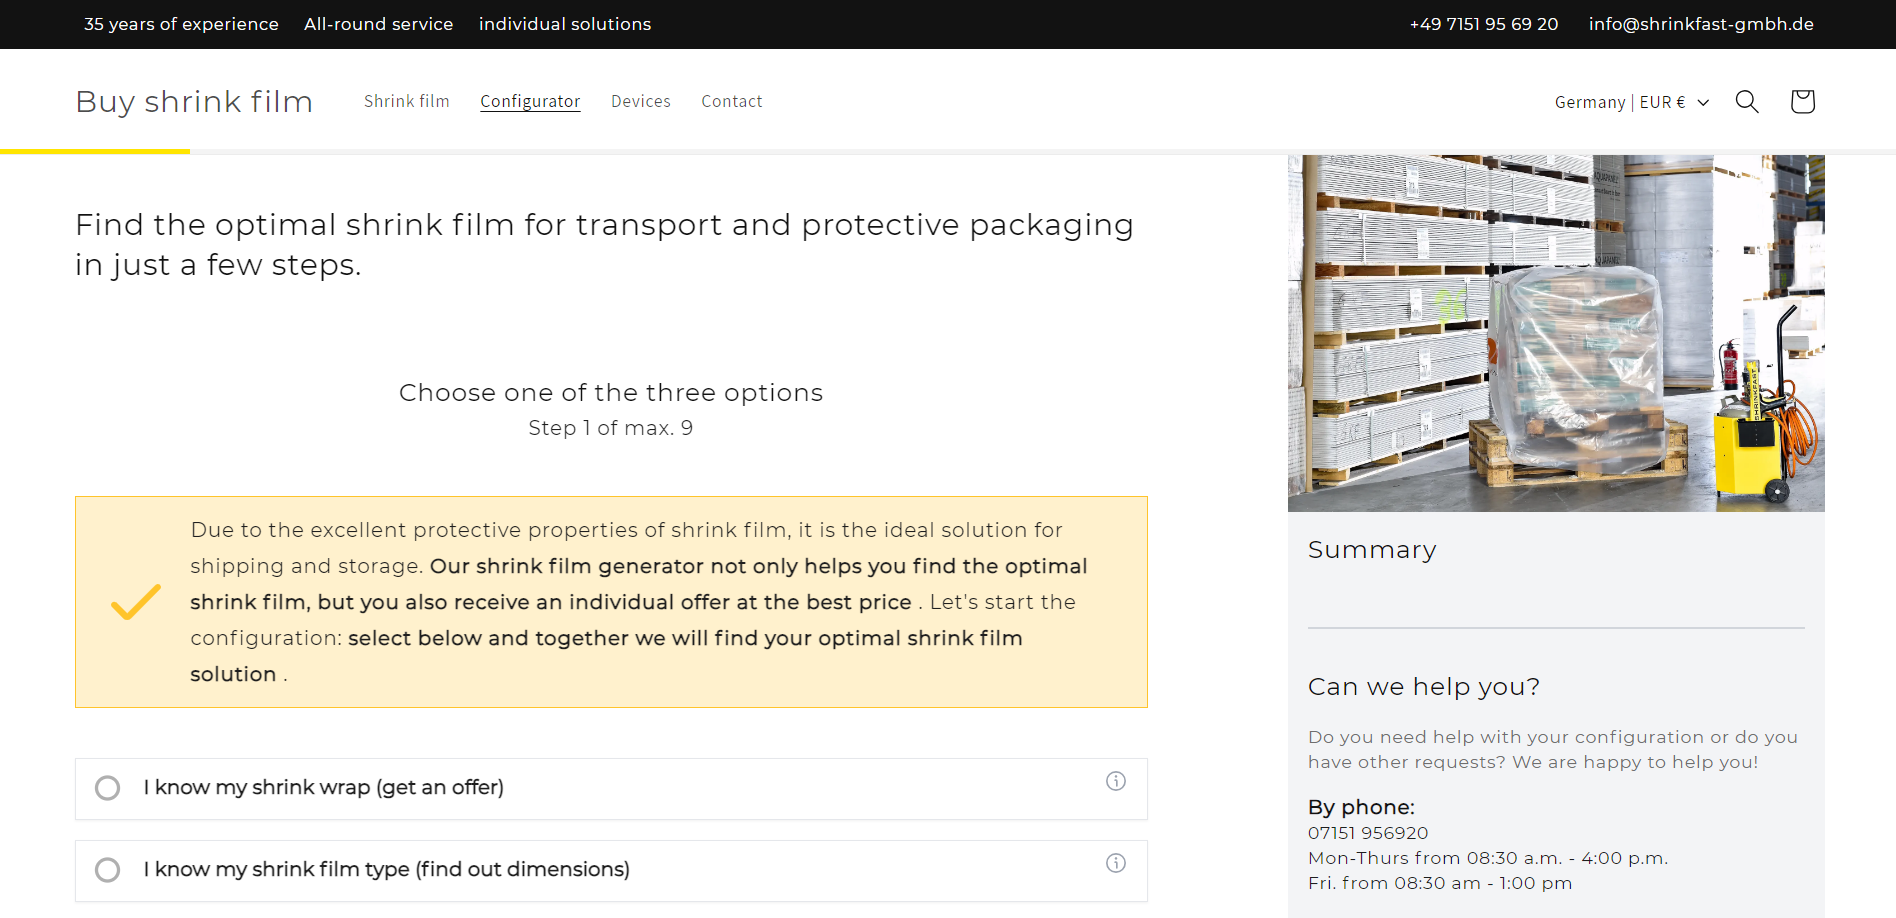Click info icon for shrink wrap option
The image size is (1896, 918).
1116,781
